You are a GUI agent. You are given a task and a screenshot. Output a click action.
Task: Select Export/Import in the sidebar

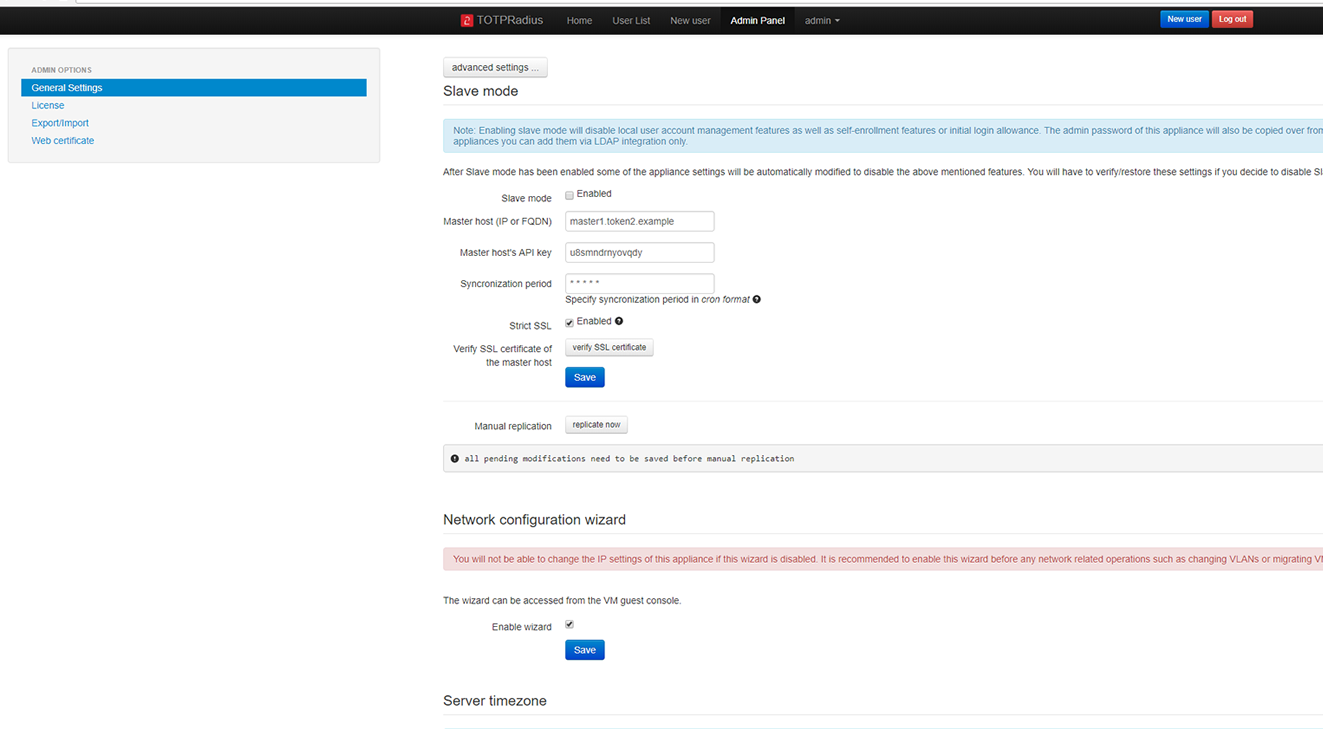tap(62, 122)
